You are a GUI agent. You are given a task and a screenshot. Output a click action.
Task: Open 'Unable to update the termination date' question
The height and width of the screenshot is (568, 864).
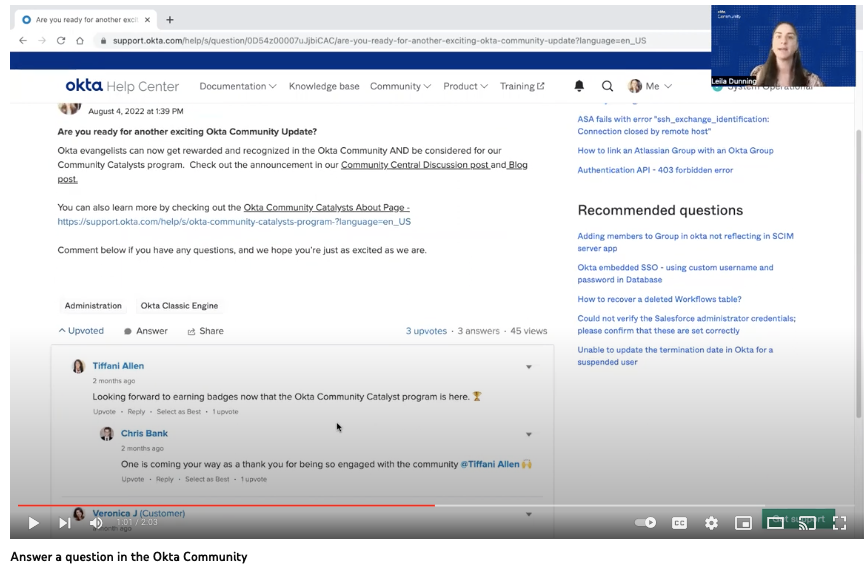coord(675,356)
